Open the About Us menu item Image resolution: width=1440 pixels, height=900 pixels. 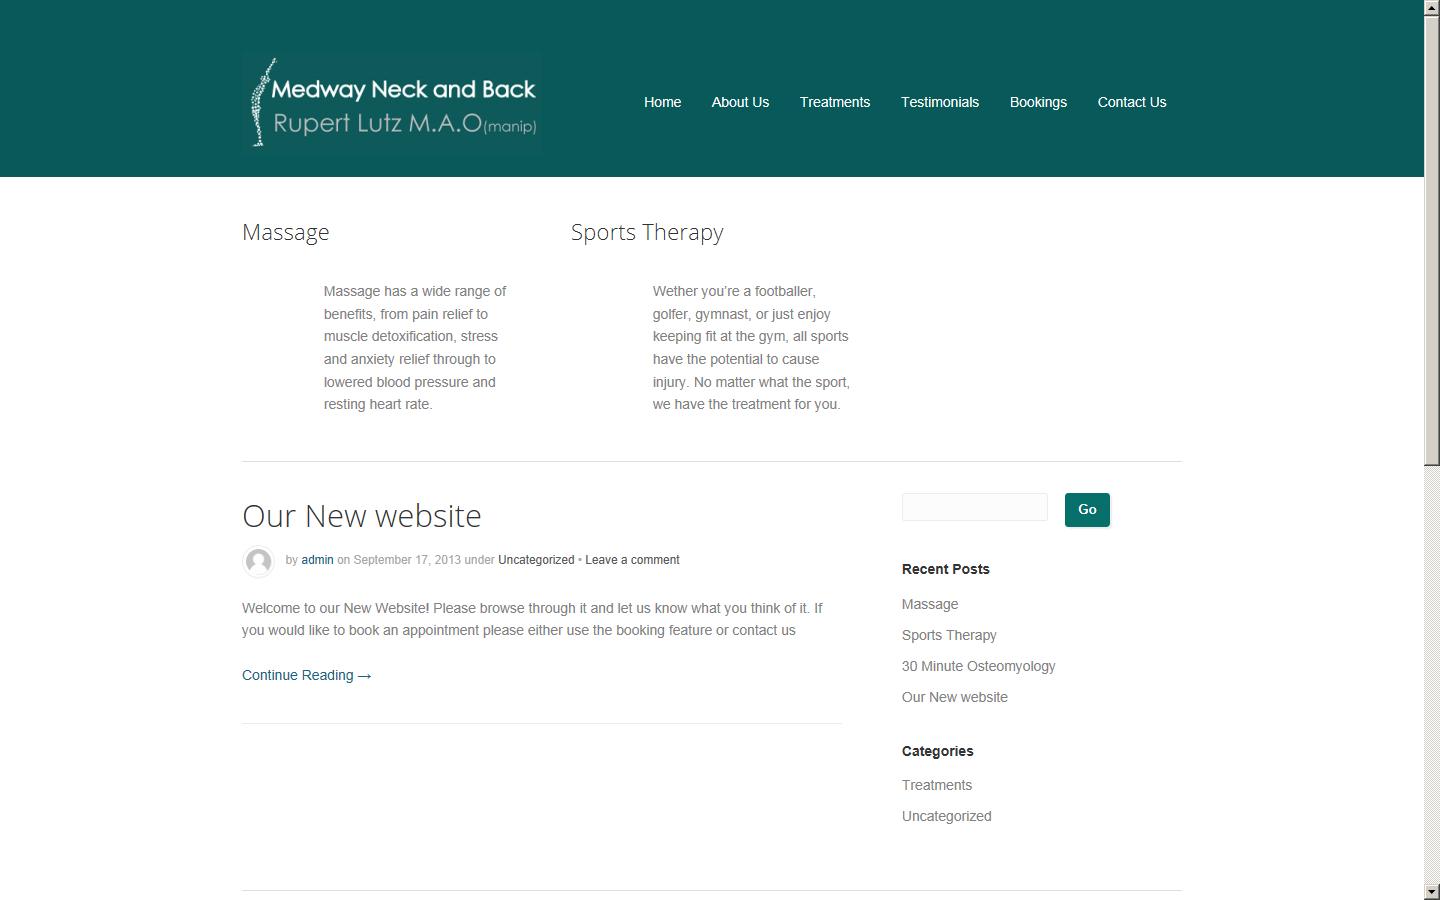point(740,102)
